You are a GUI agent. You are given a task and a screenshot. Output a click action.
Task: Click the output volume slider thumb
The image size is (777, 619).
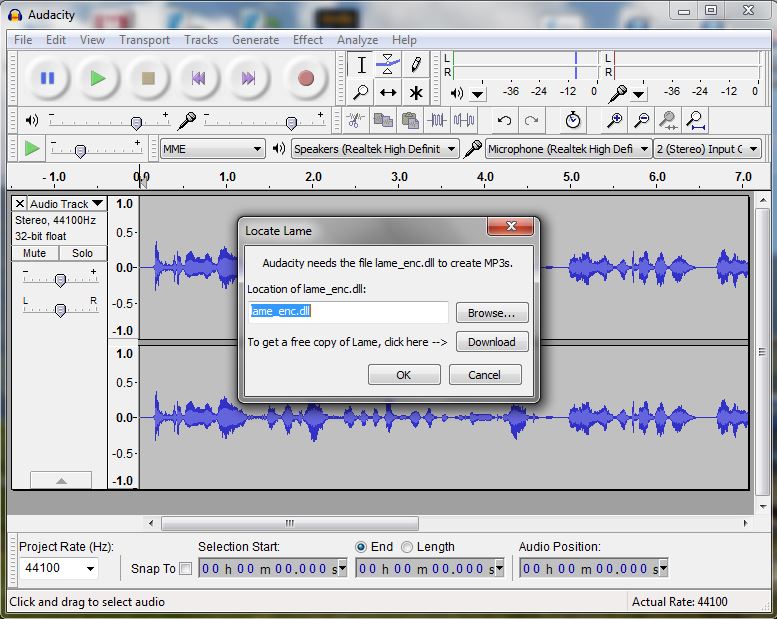136,122
